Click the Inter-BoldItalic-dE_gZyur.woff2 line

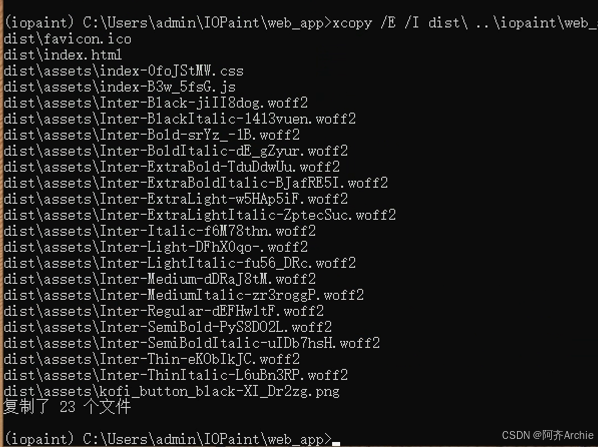176,151
